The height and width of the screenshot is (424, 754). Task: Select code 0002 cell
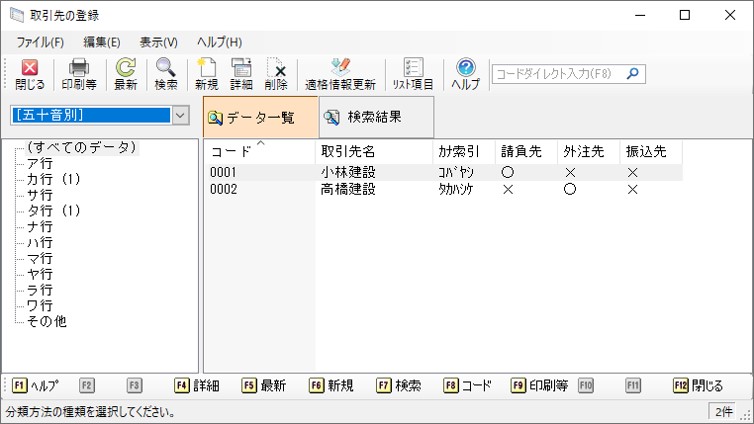click(x=224, y=189)
